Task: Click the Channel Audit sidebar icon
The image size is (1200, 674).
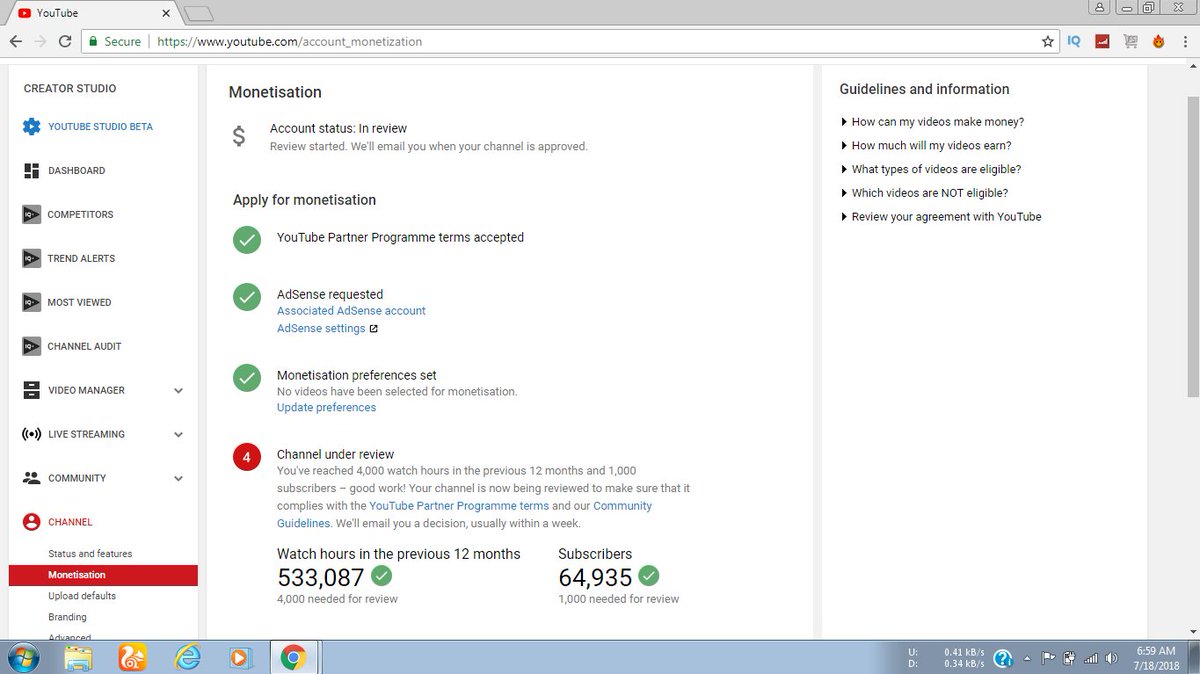Action: (31, 346)
